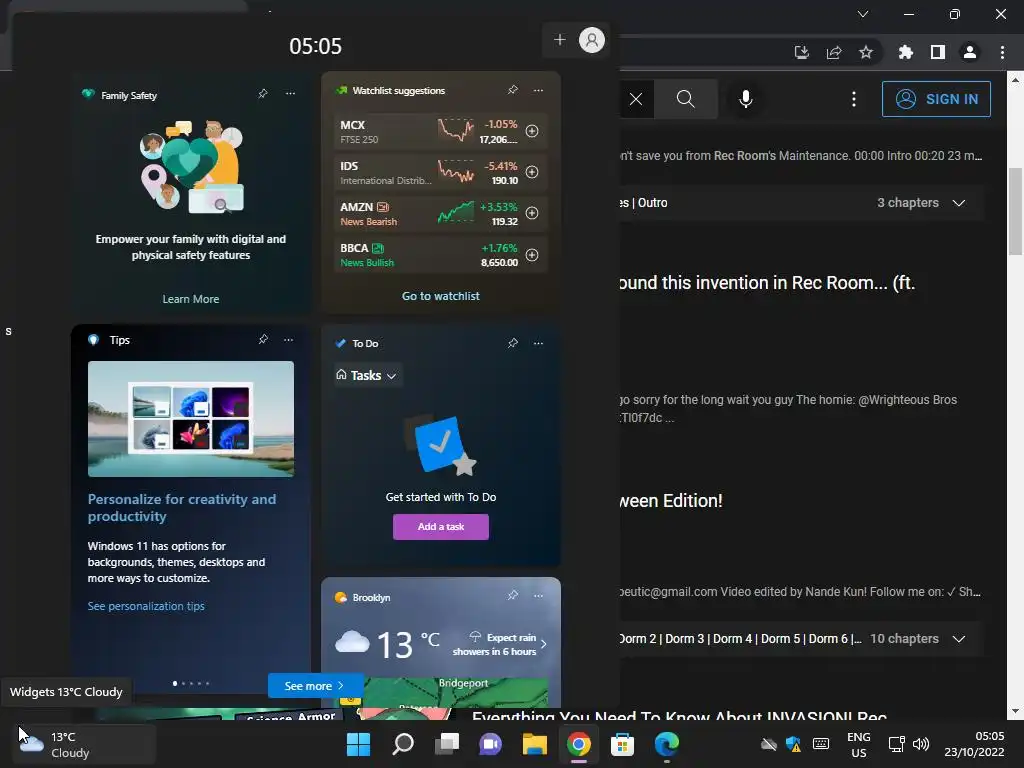Screen dimensions: 1024x768
Task: Add IDS to watchlist
Action: point(532,172)
